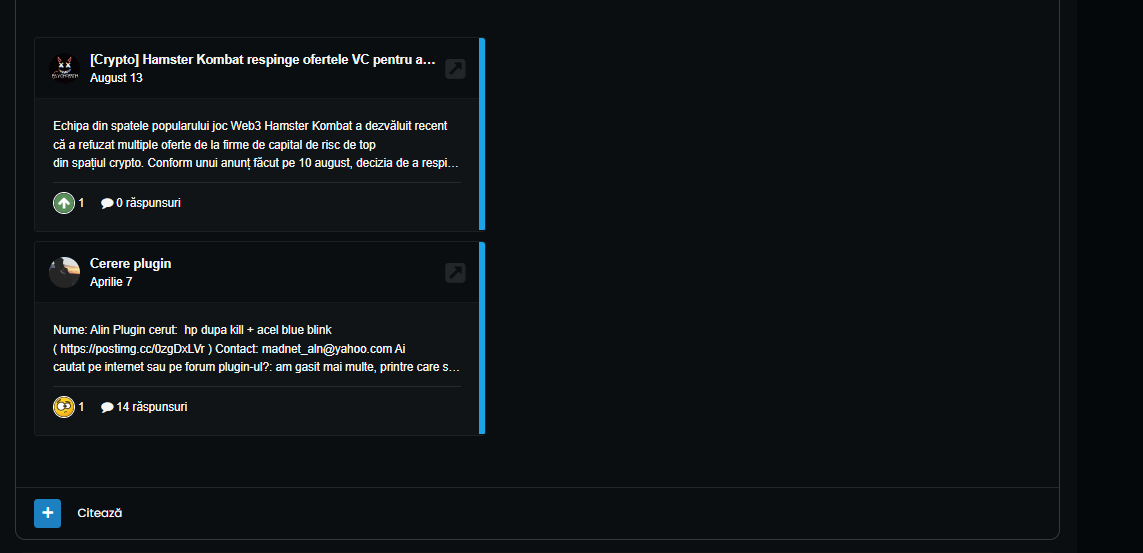This screenshot has height=553, width=1143.
Task: Click comment bubble icon beside 0 răspunsuri
Action: click(x=107, y=203)
